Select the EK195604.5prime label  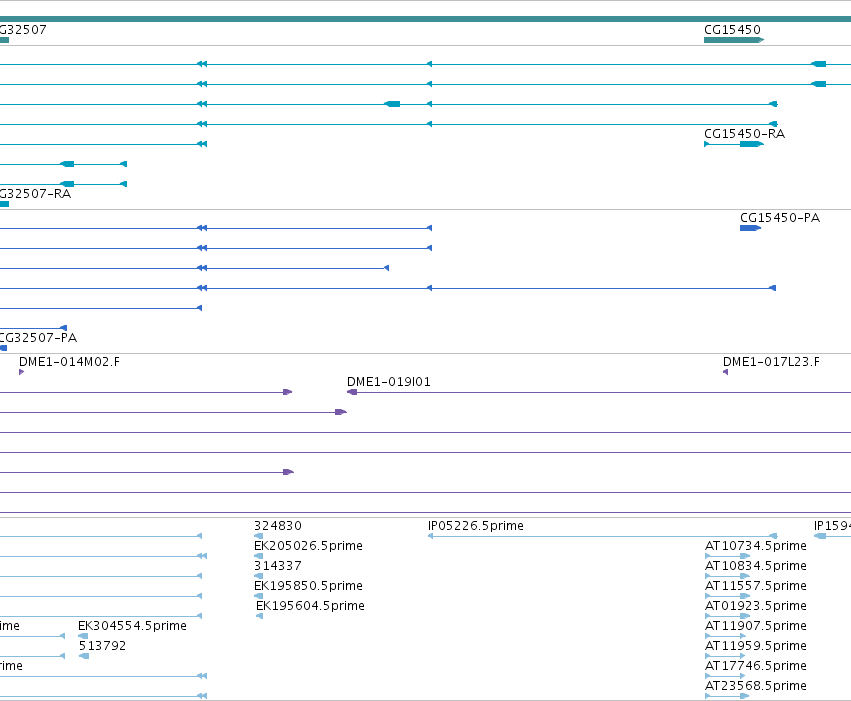[310, 606]
